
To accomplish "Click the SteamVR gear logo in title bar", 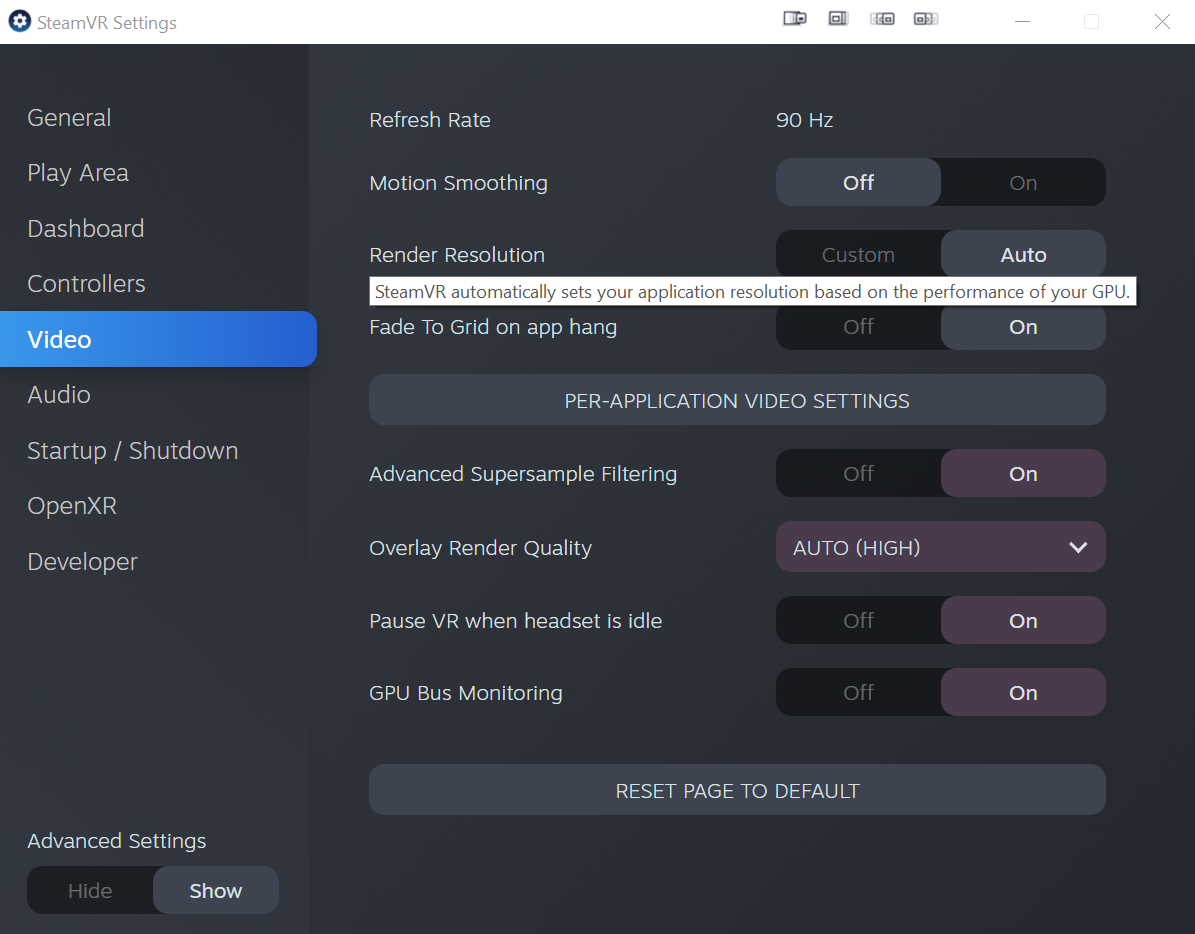I will pos(20,21).
